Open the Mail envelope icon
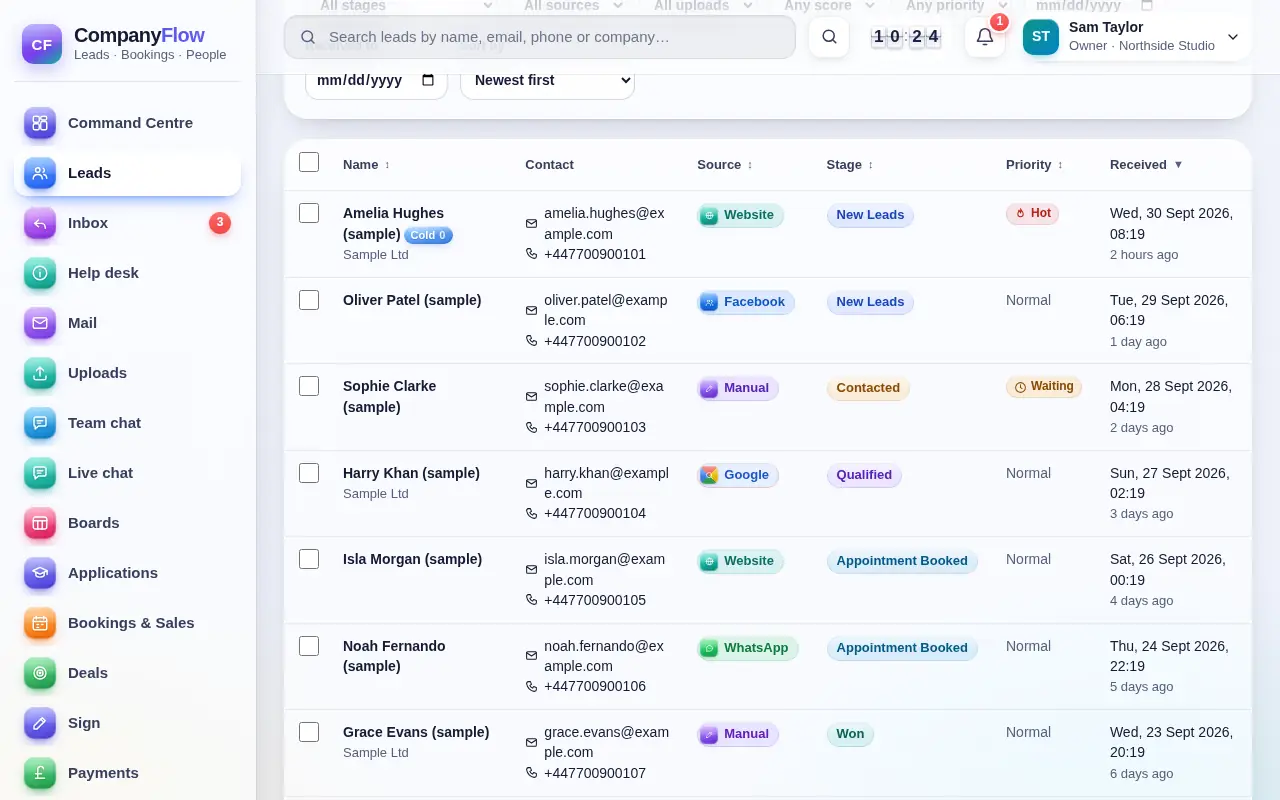 coord(40,323)
